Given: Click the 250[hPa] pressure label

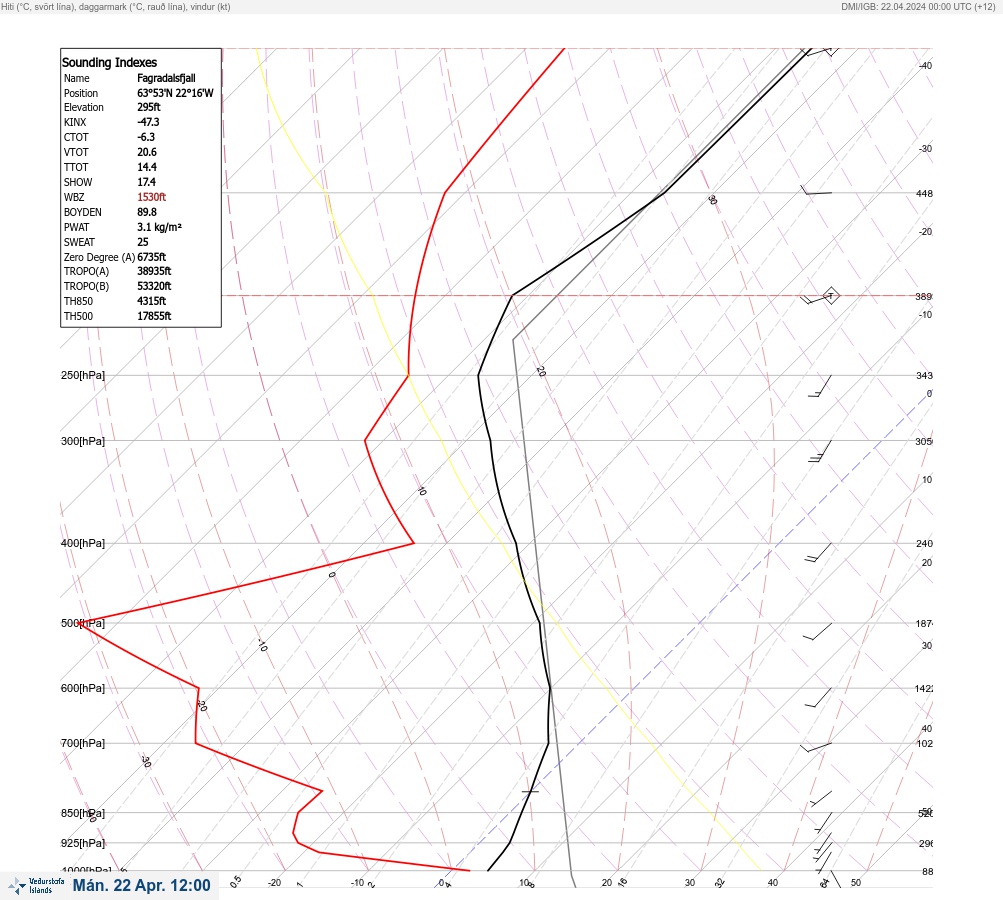Looking at the screenshot, I should tap(83, 375).
